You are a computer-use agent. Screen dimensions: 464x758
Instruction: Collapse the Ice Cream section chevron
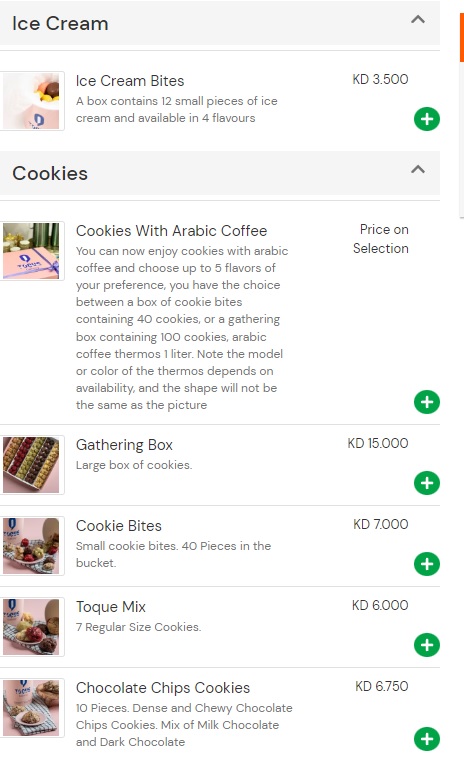418,19
